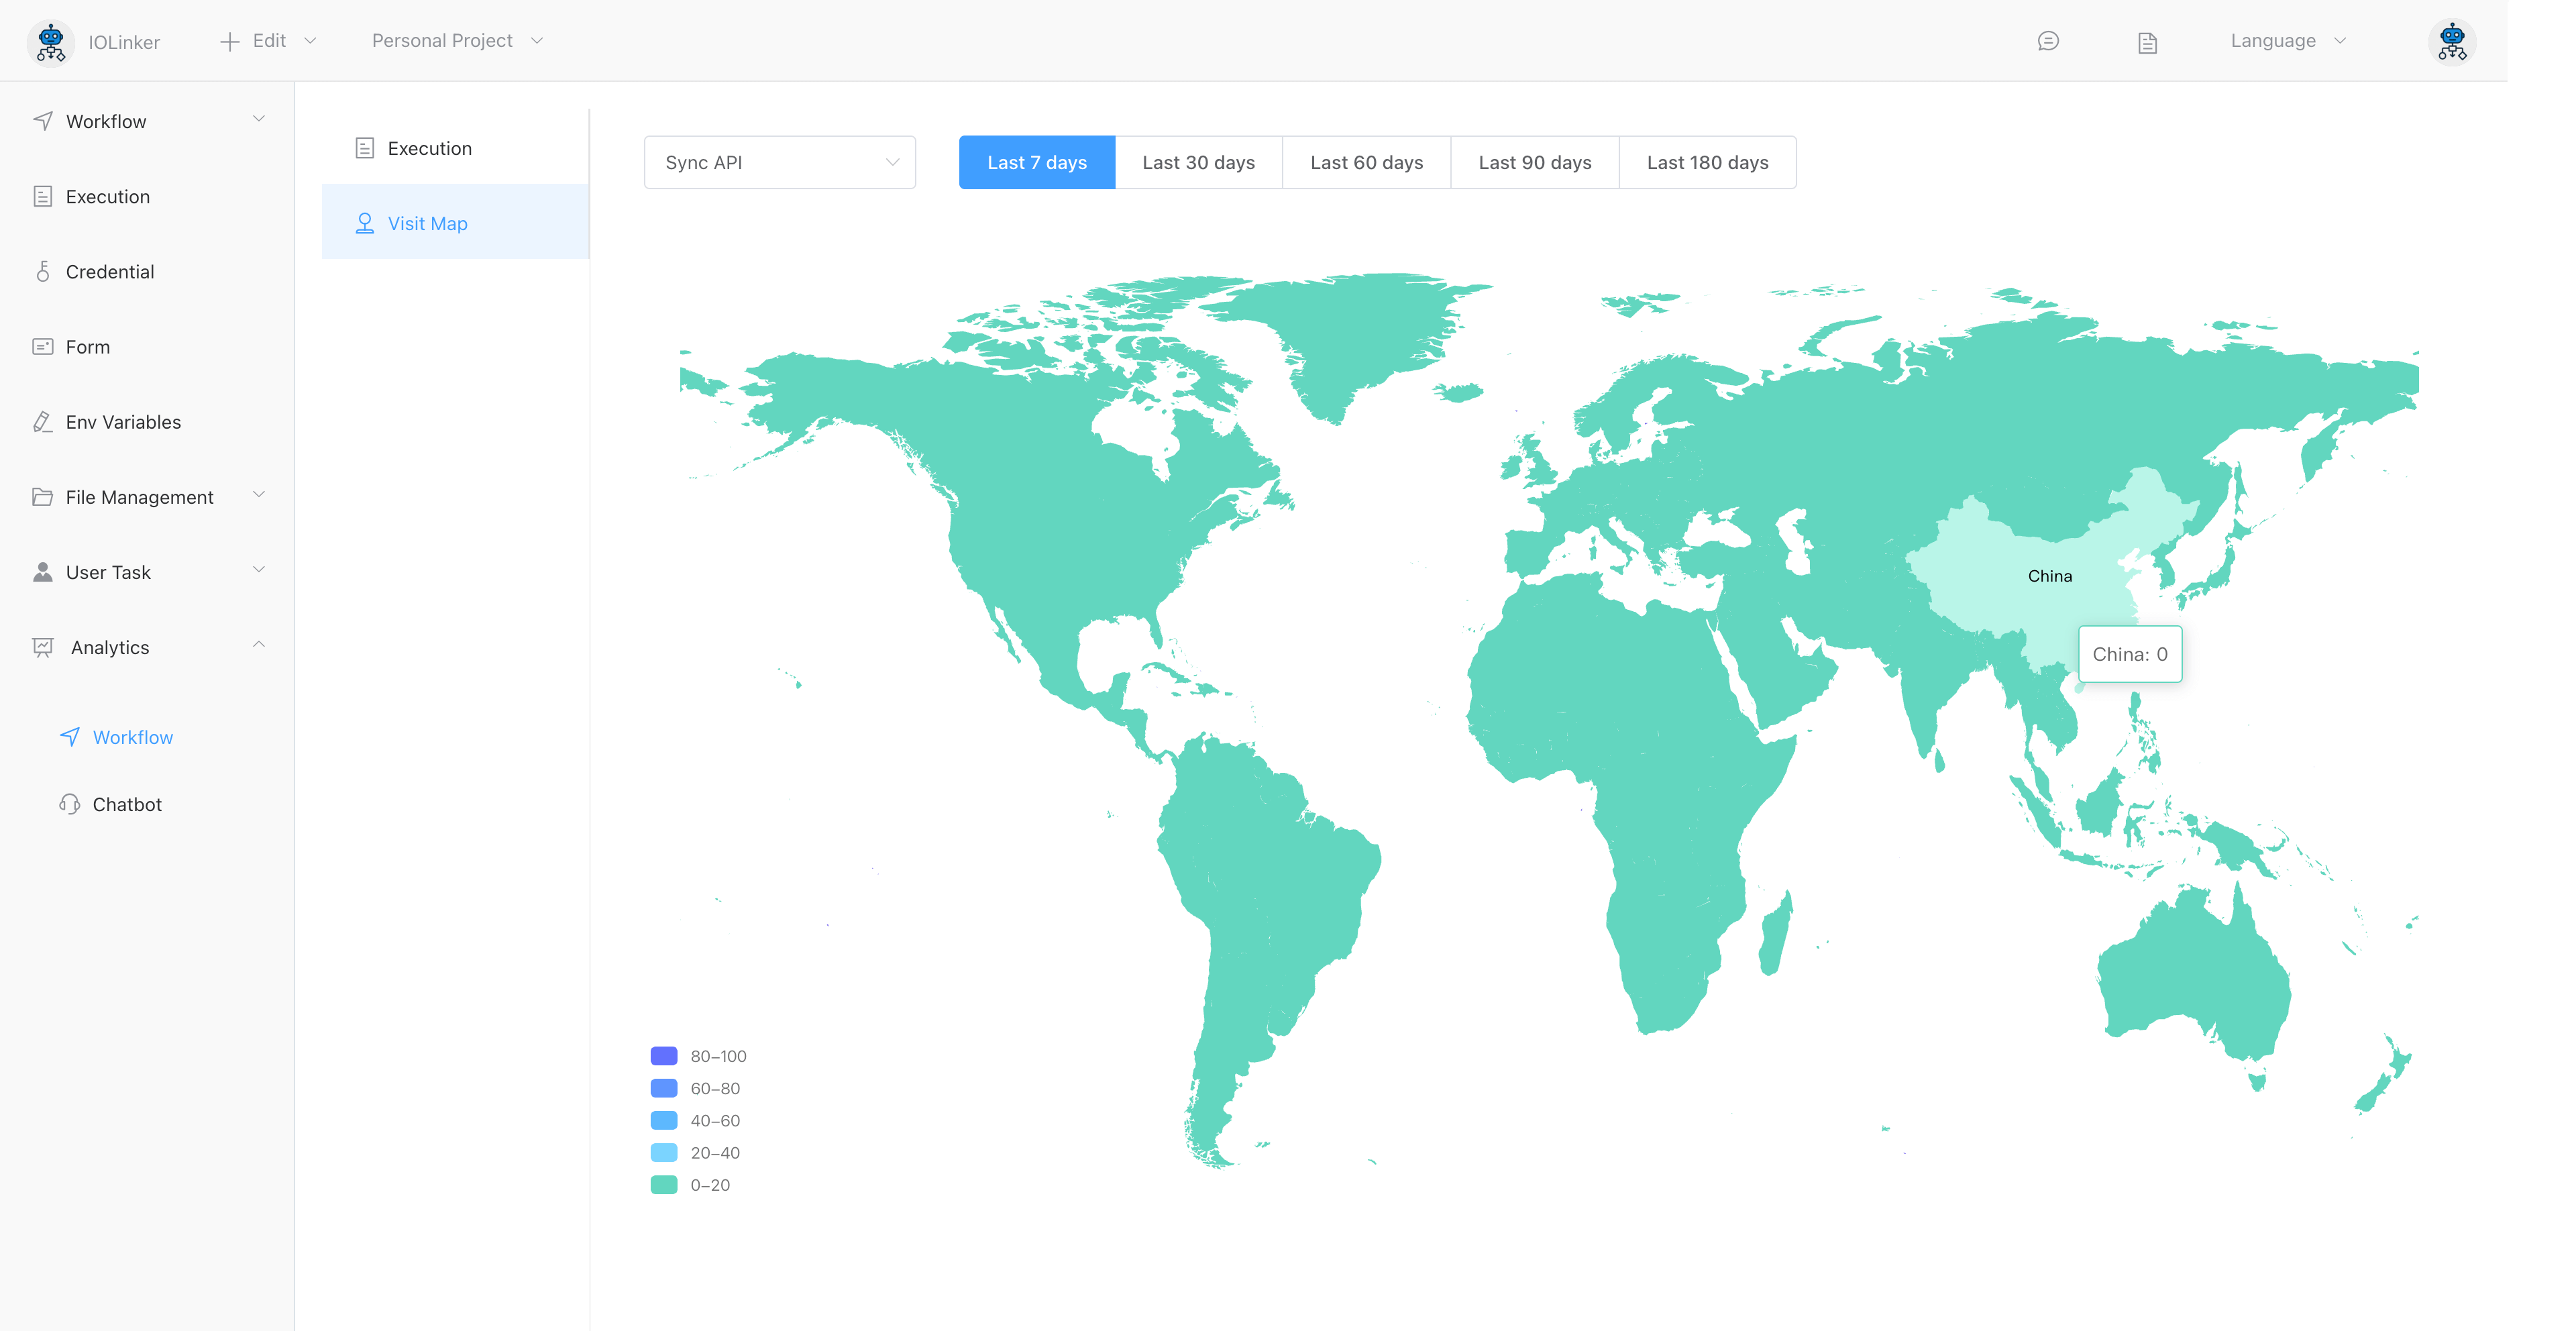Open Env Variables in sidebar

(123, 422)
